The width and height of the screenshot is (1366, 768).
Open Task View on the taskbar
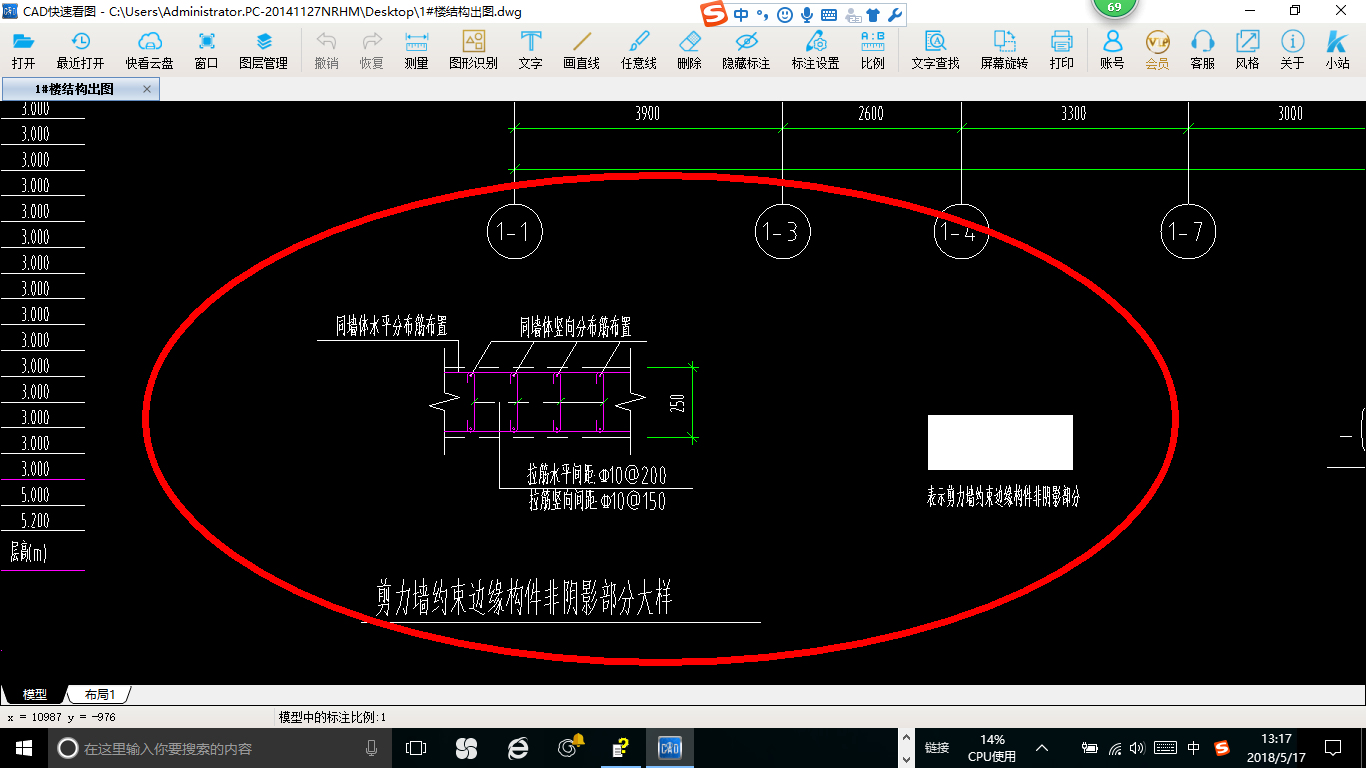point(416,748)
